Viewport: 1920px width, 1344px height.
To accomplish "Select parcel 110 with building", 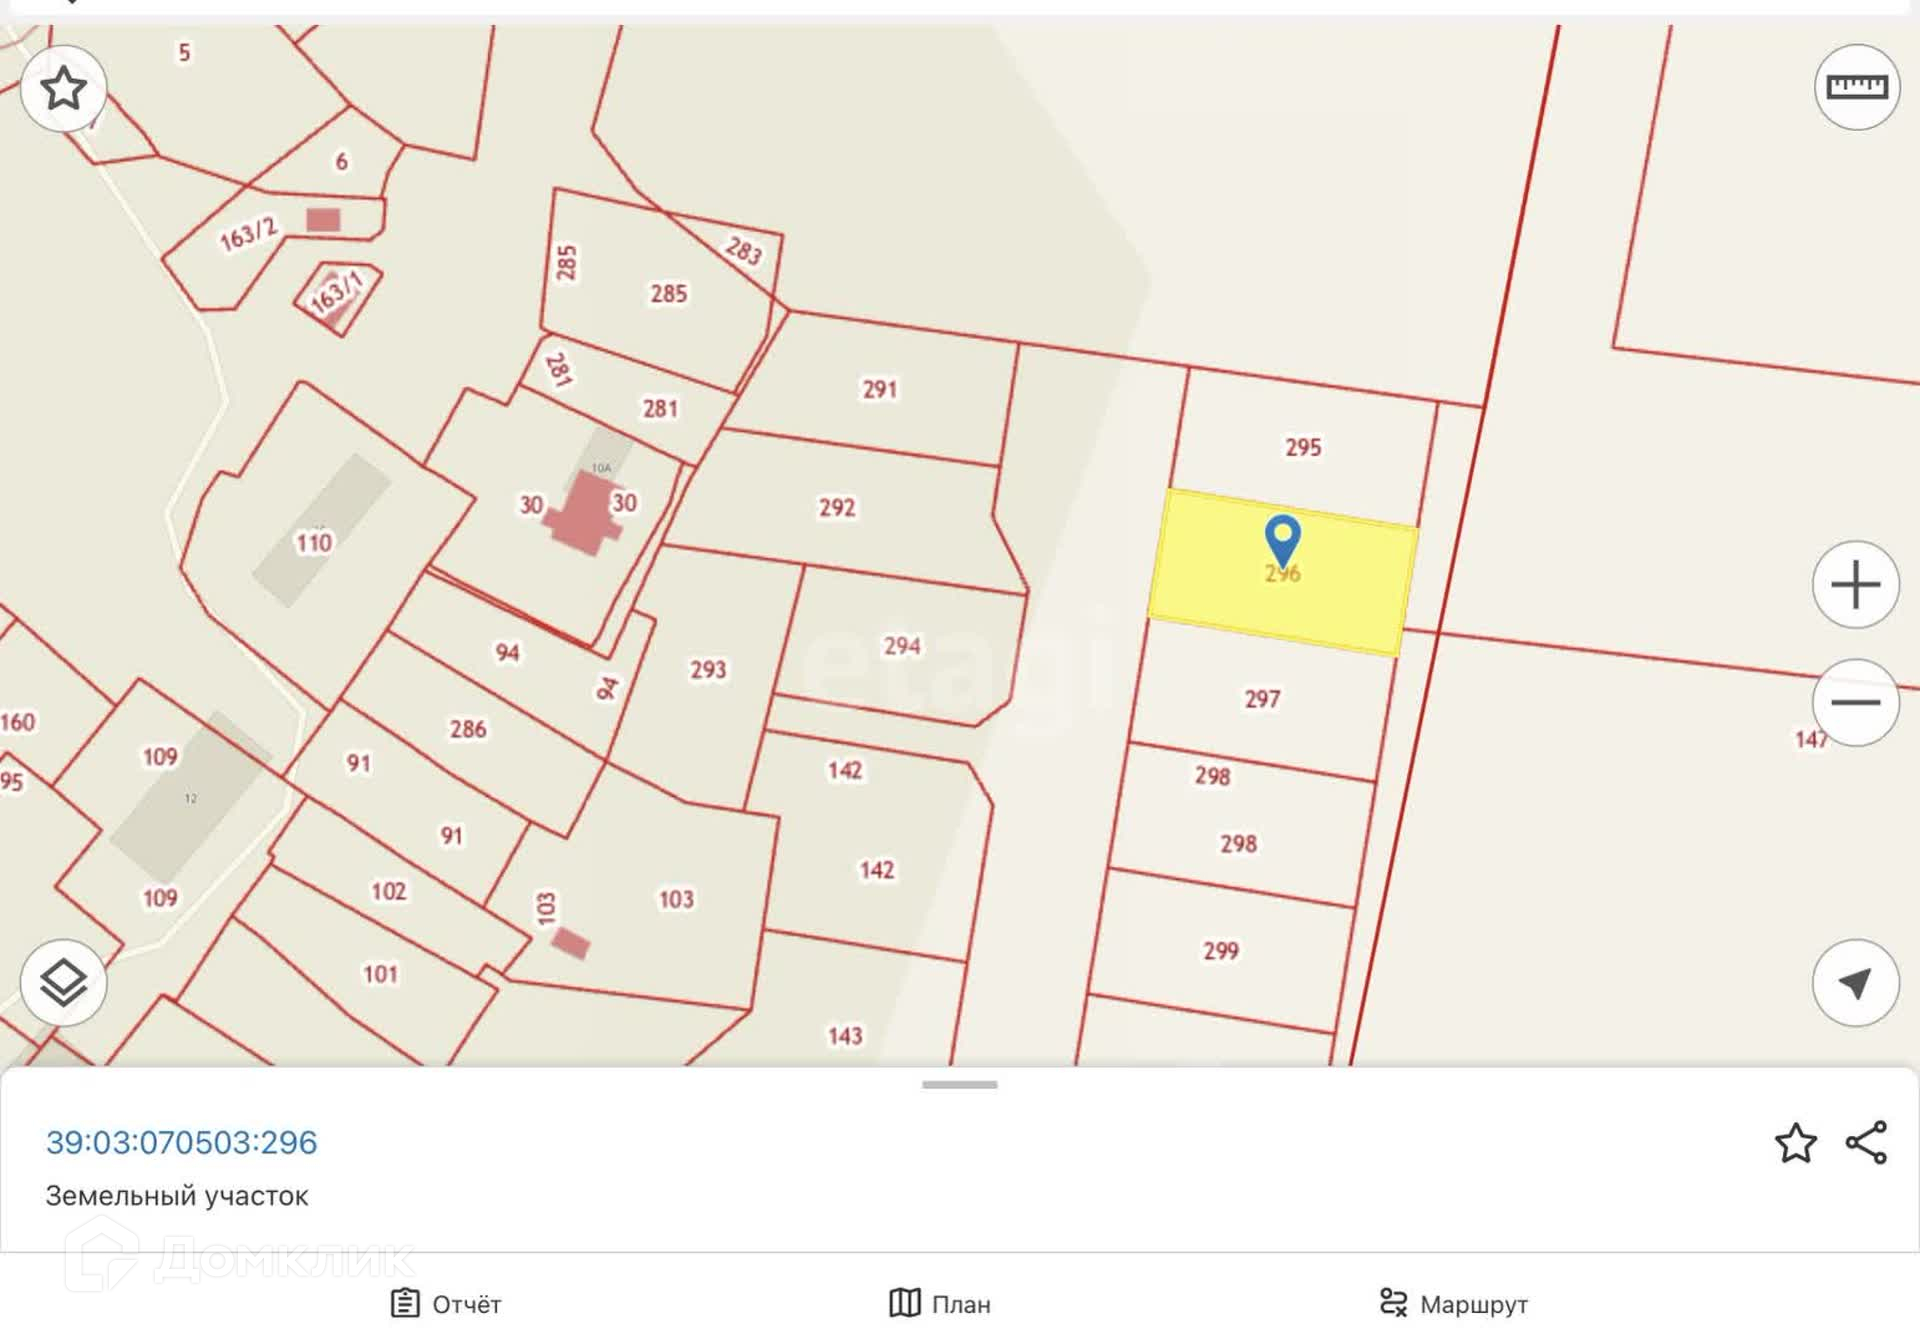I will [x=314, y=543].
